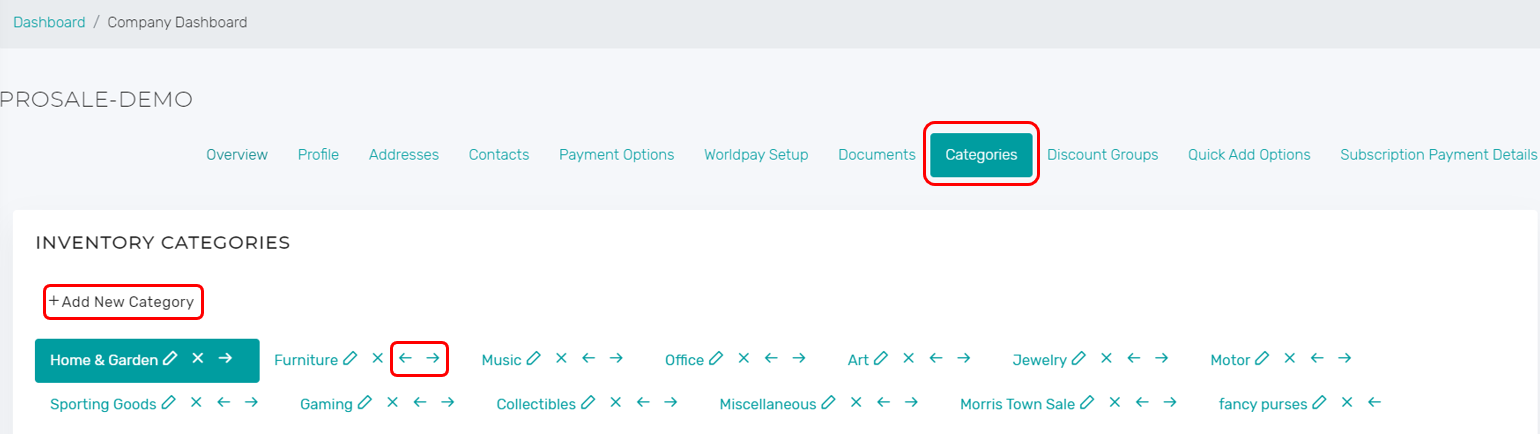
Task: Edit the Miscellaneous category
Action: point(828,402)
